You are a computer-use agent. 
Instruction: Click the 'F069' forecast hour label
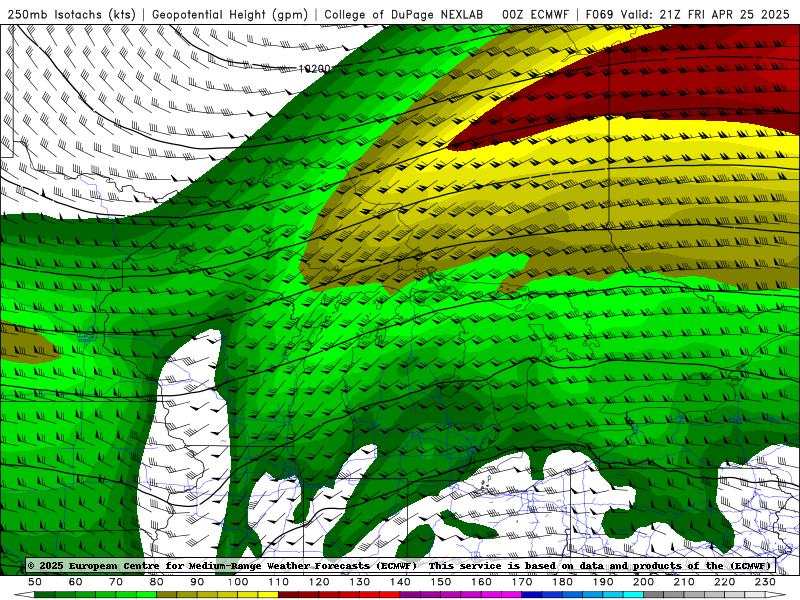599,15
